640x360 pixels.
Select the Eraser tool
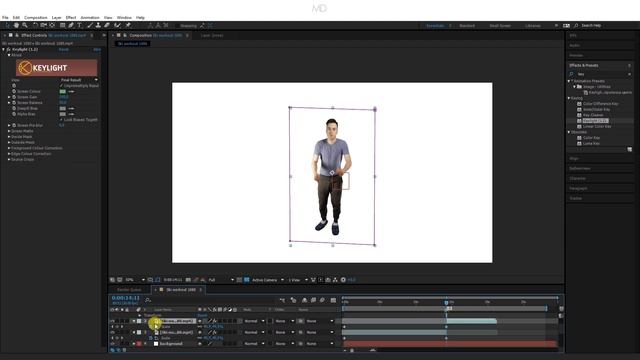point(107,25)
